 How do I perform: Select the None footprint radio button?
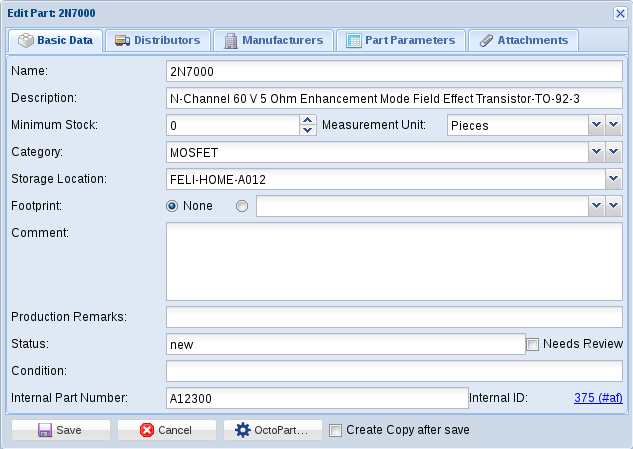172,206
